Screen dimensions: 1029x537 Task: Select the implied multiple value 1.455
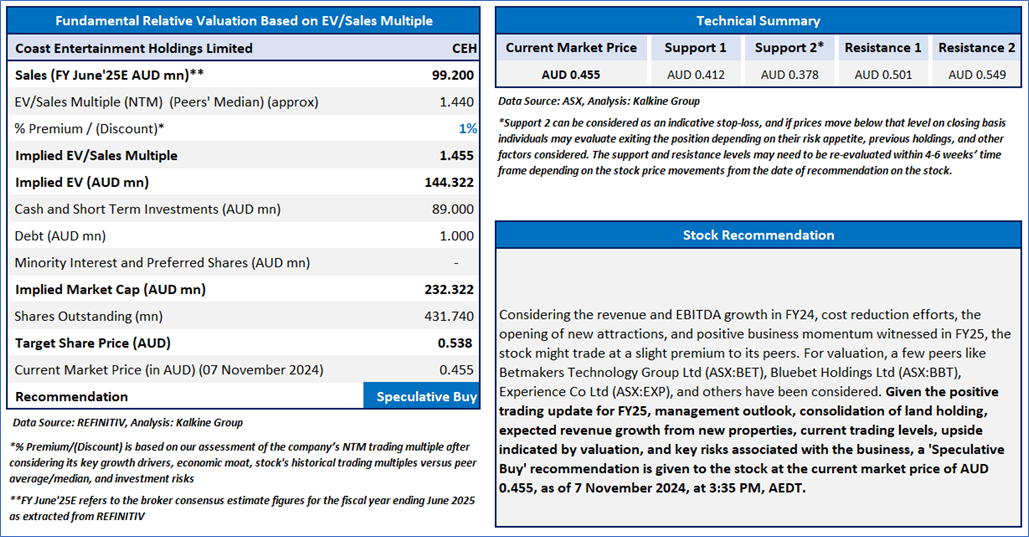click(457, 156)
